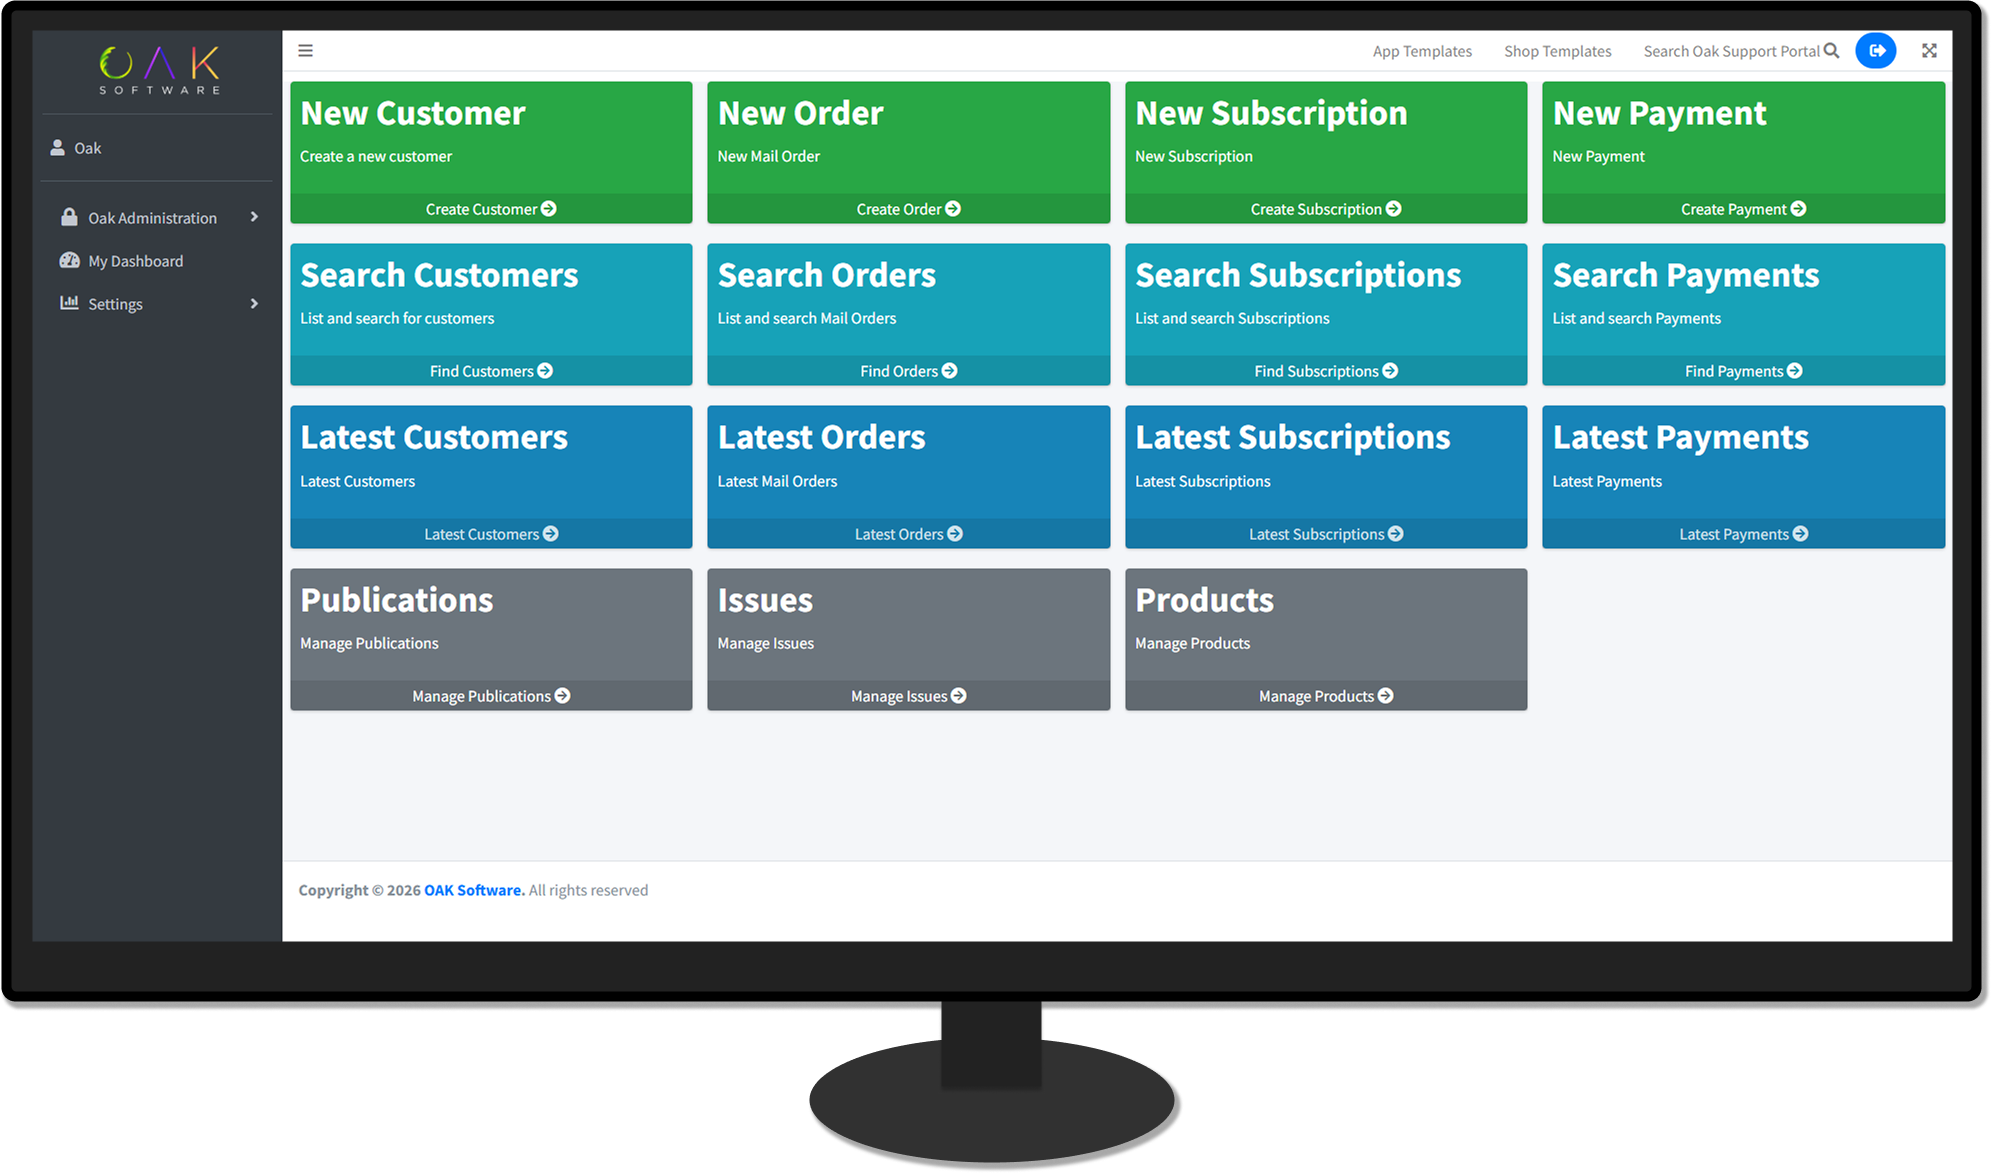The height and width of the screenshot is (1173, 1991).
Task: Click the Create Subscription arrow icon
Action: click(x=1393, y=209)
